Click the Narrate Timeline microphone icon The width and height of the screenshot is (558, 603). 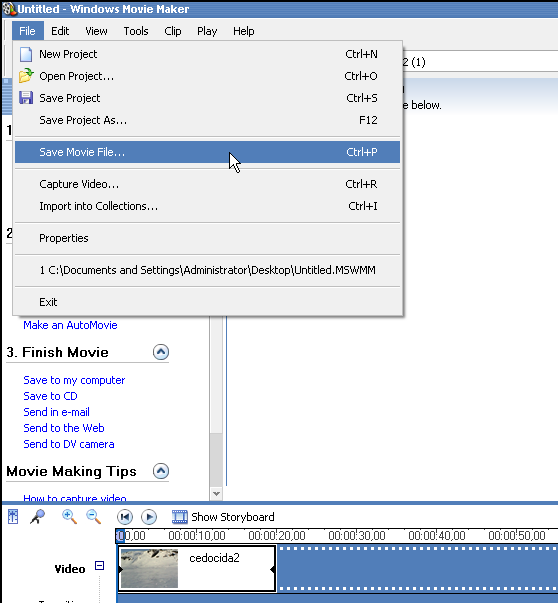pyautogui.click(x=37, y=517)
